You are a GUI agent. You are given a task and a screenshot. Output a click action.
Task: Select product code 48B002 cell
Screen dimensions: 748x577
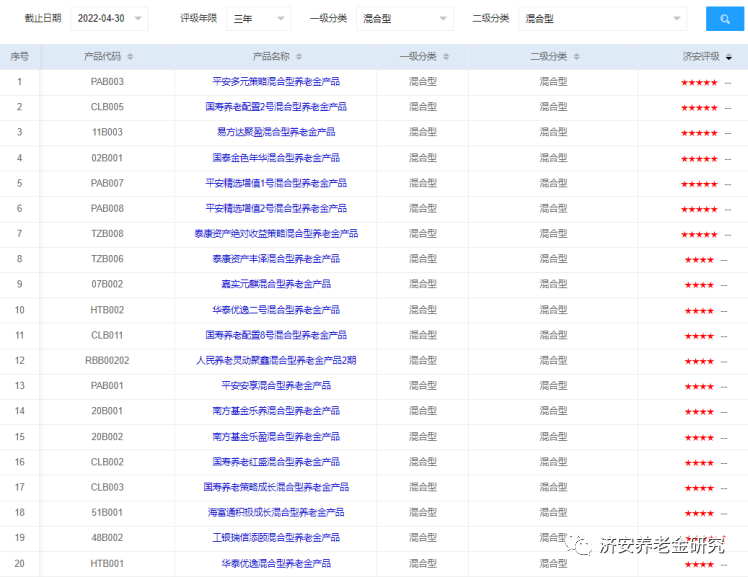[107, 538]
